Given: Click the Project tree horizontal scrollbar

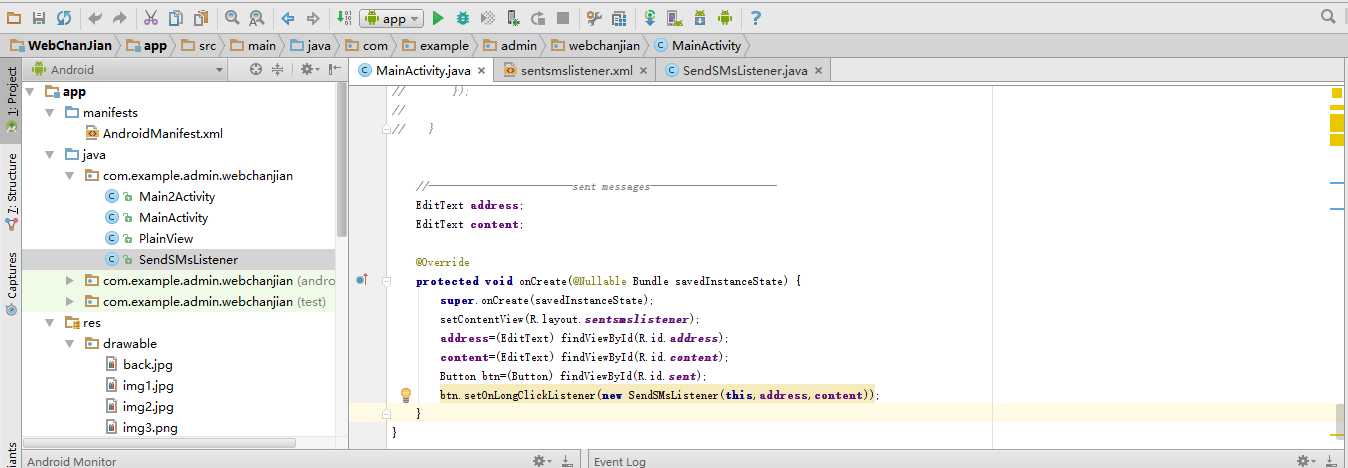Looking at the screenshot, I should 160,442.
